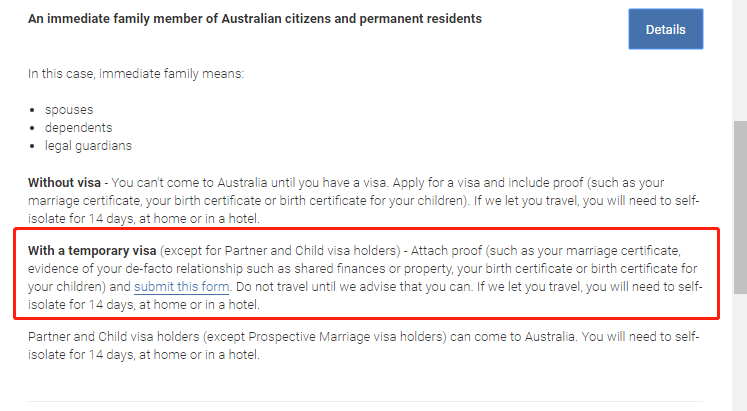
Task: Click the vertical scrollbar thumb
Action: 740,208
